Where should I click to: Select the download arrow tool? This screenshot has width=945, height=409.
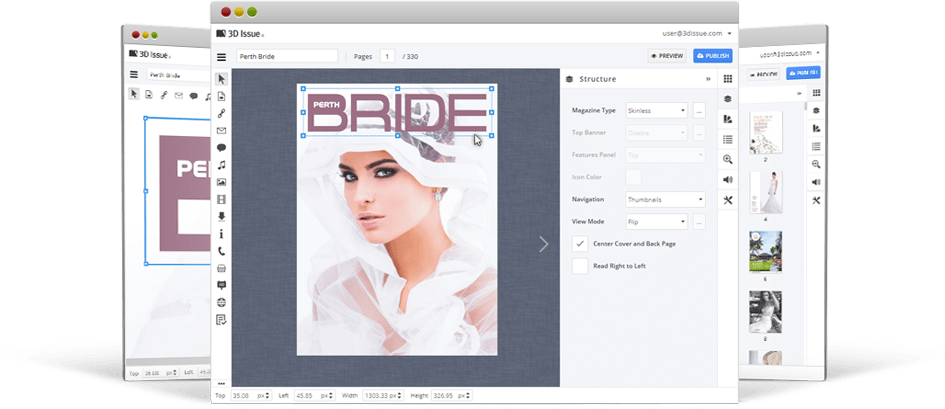pos(222,216)
